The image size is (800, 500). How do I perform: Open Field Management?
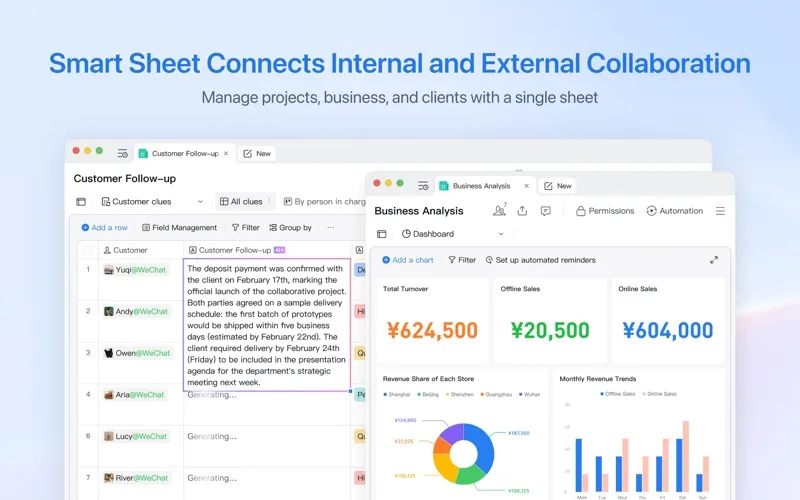179,228
